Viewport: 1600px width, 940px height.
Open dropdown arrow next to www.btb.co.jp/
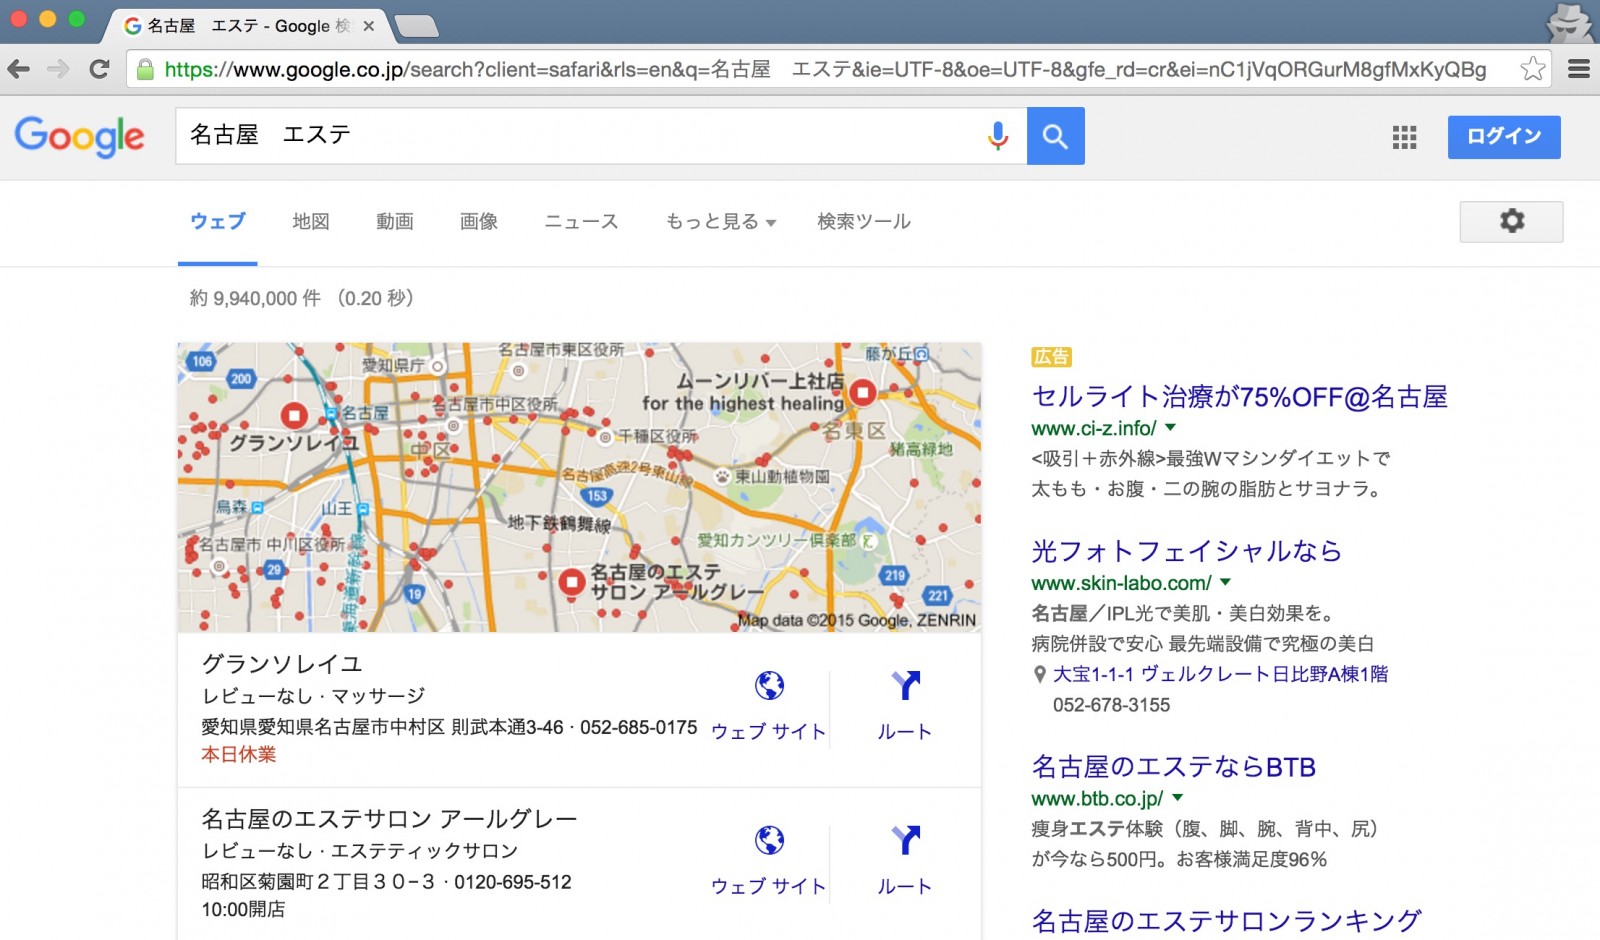tap(1178, 798)
